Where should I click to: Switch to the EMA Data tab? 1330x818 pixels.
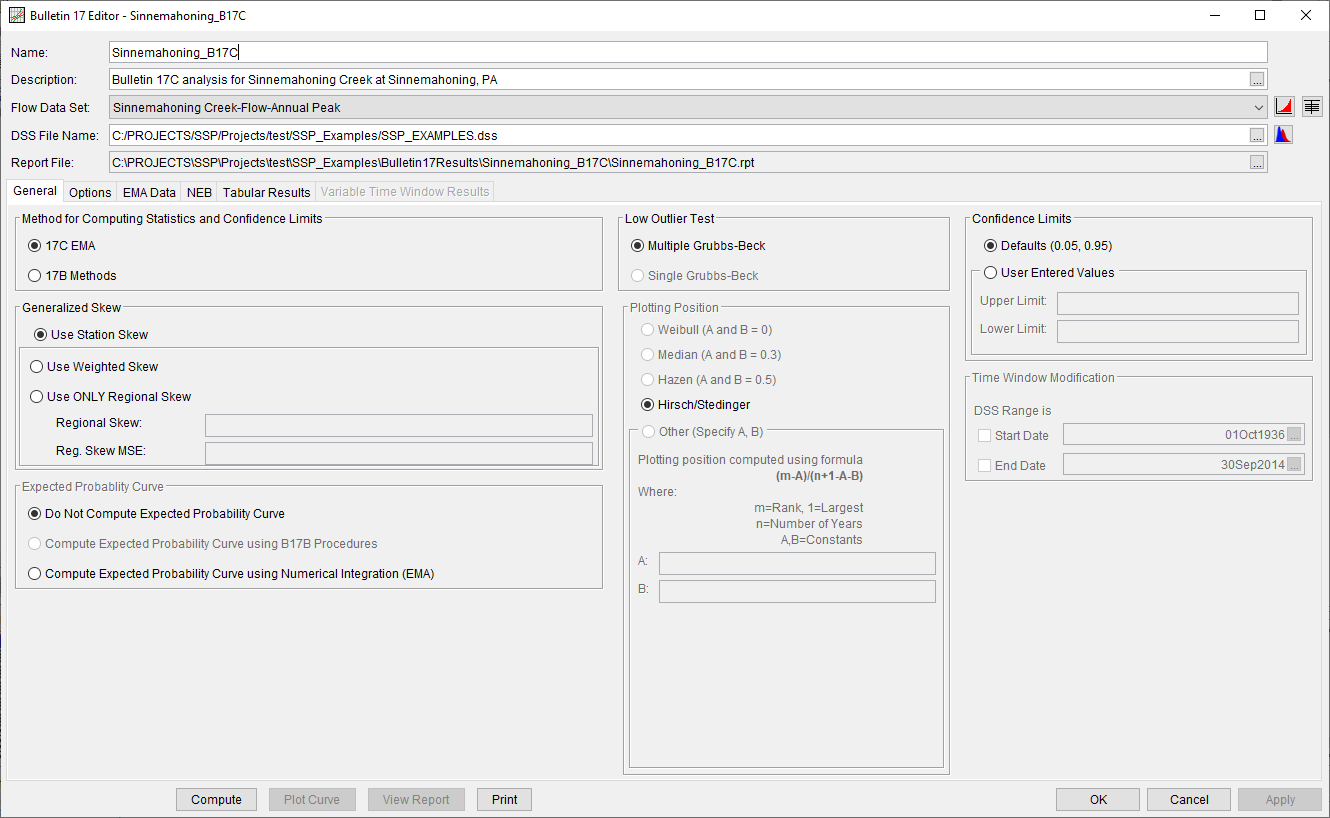coord(149,192)
